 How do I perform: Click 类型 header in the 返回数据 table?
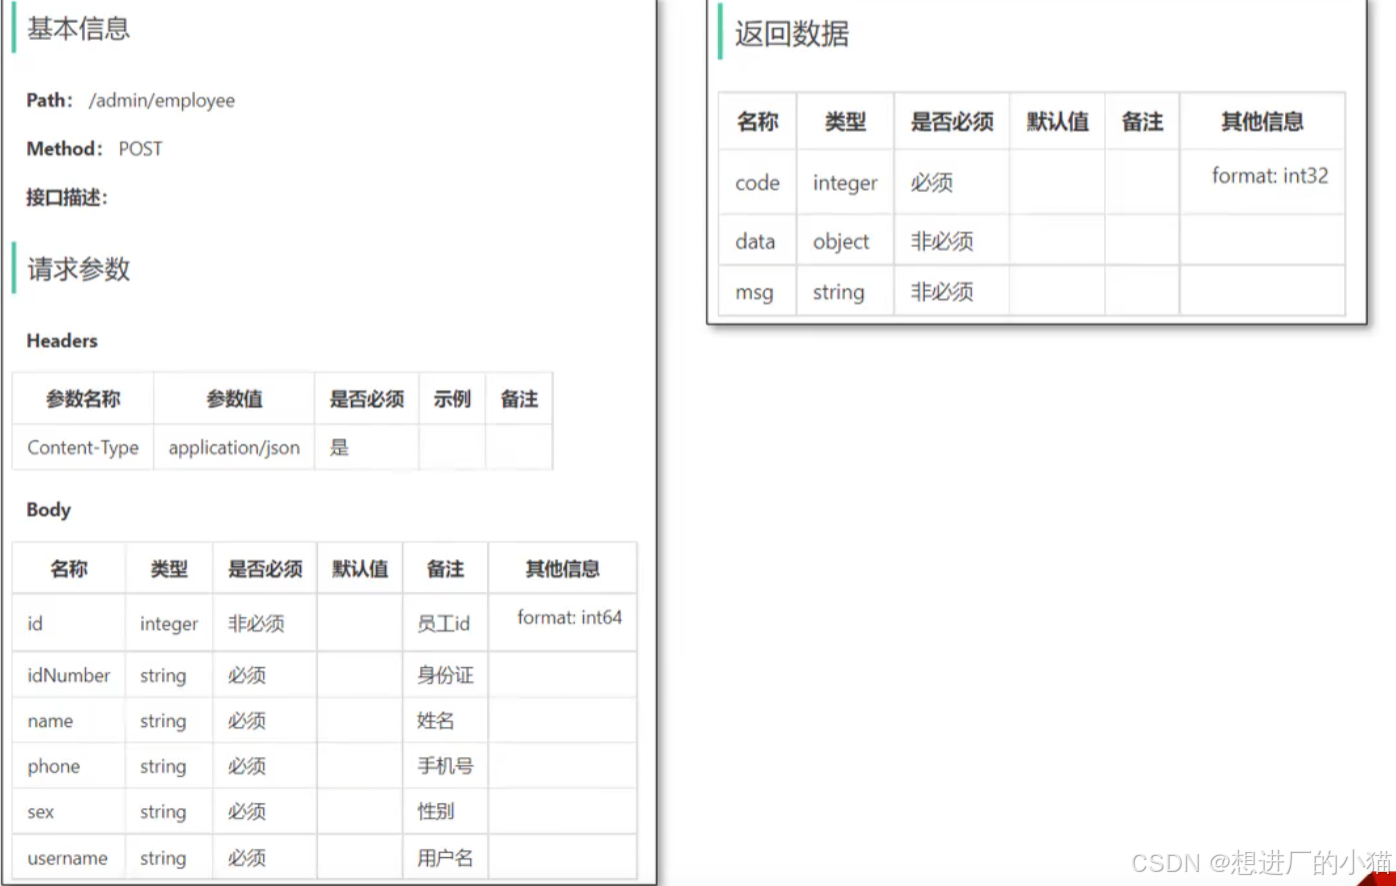coord(845,122)
